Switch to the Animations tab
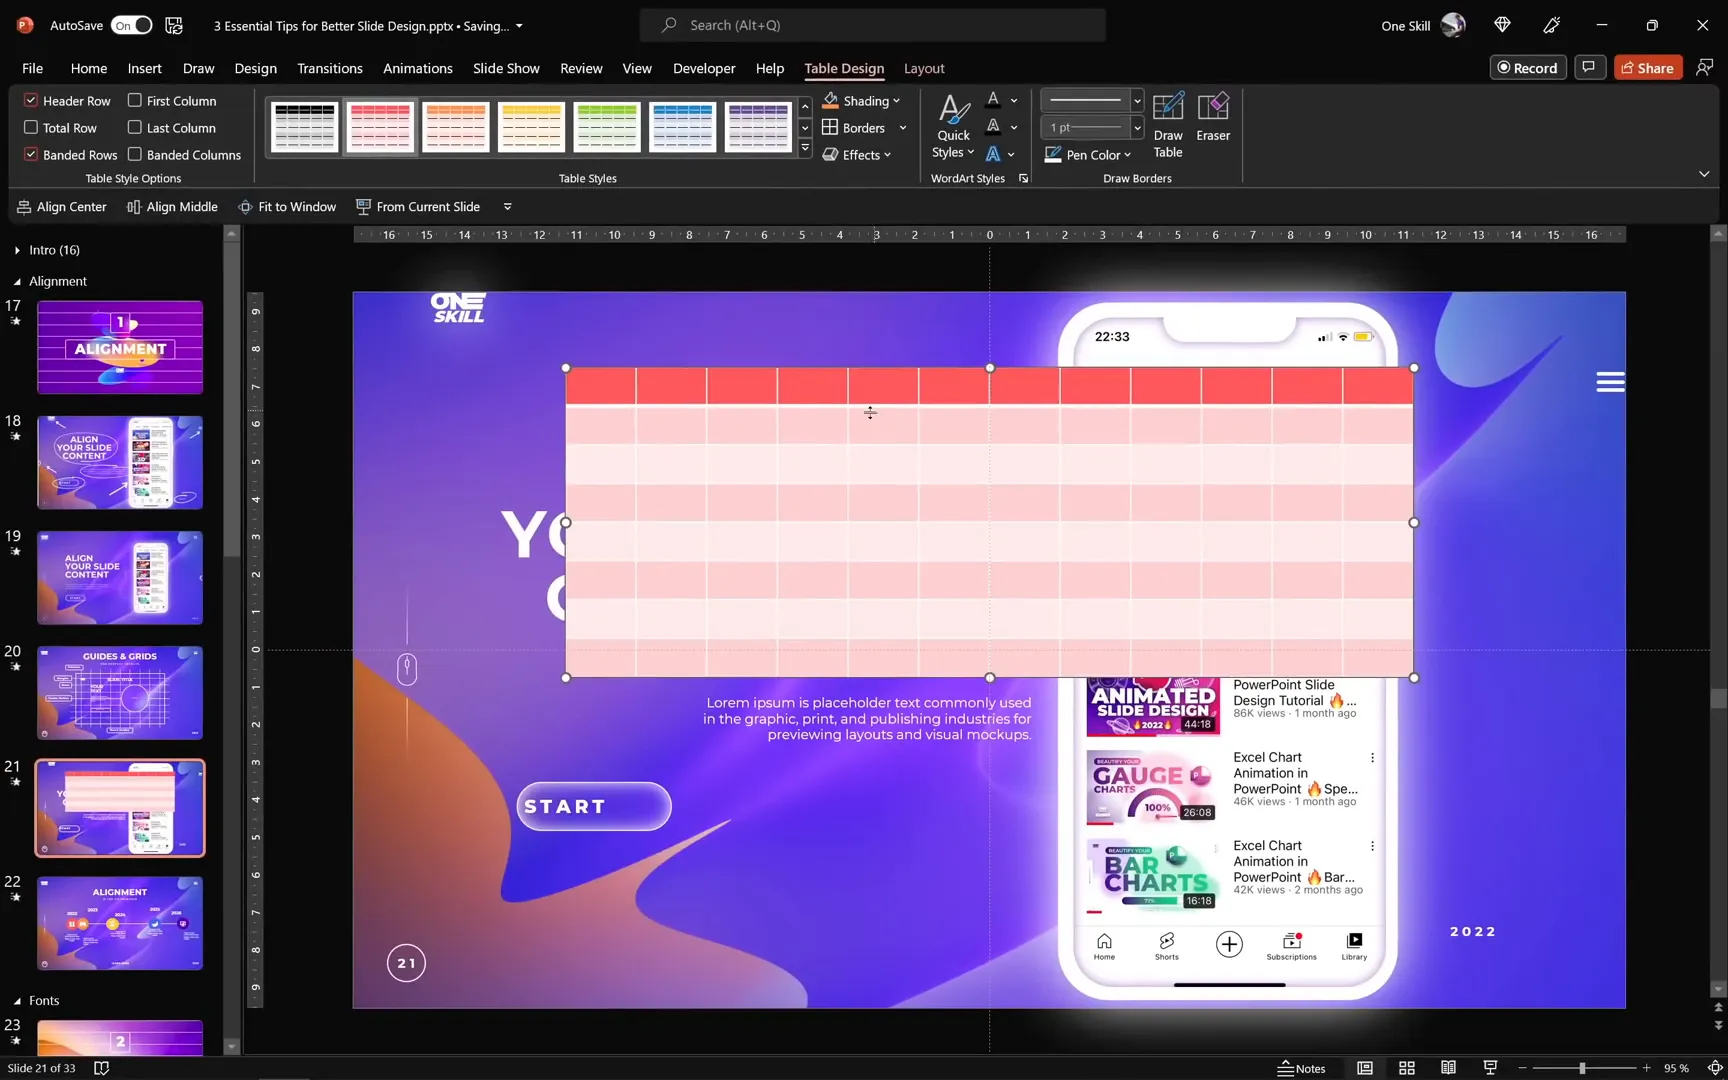The image size is (1728, 1080). (x=417, y=68)
